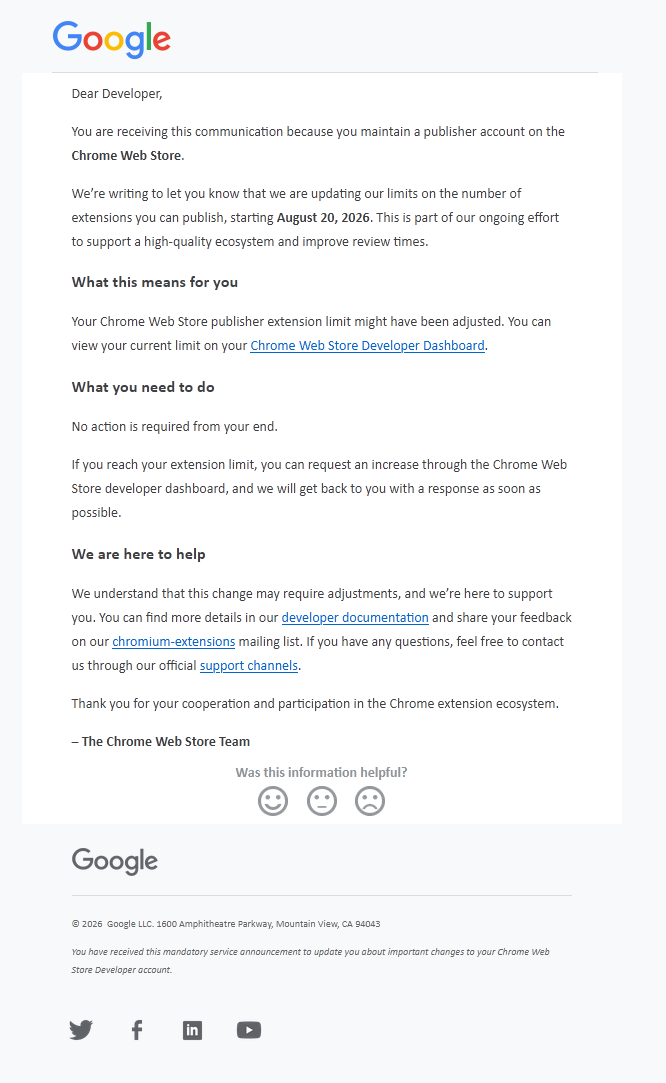Go to YouTube via footer icon
The height and width of the screenshot is (1083, 666).
[x=249, y=1030]
